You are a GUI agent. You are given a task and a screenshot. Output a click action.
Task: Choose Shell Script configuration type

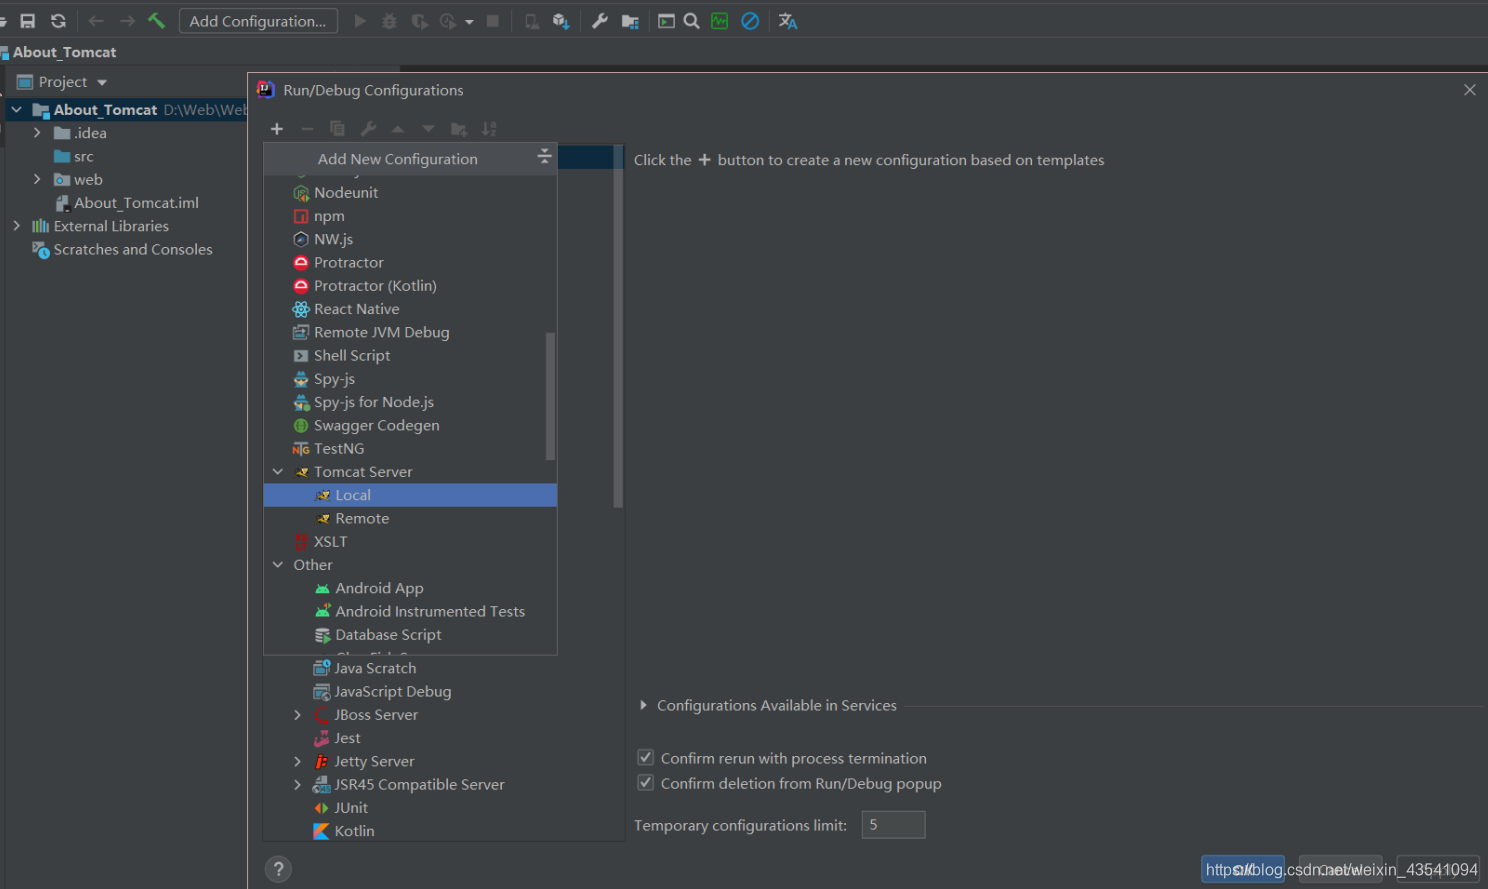pyautogui.click(x=410, y=355)
